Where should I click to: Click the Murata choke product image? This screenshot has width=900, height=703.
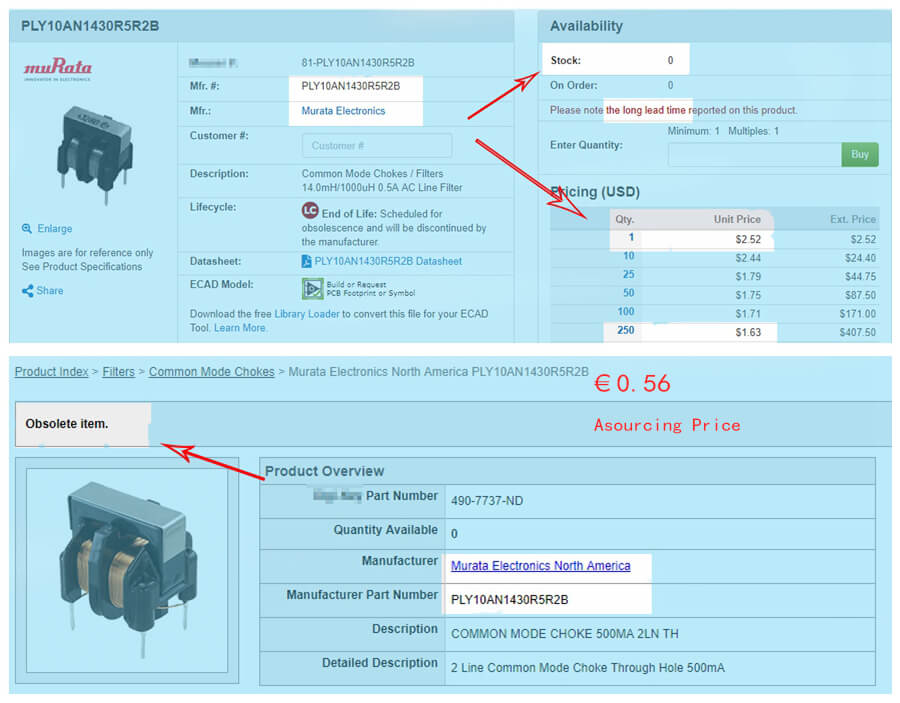click(95, 154)
